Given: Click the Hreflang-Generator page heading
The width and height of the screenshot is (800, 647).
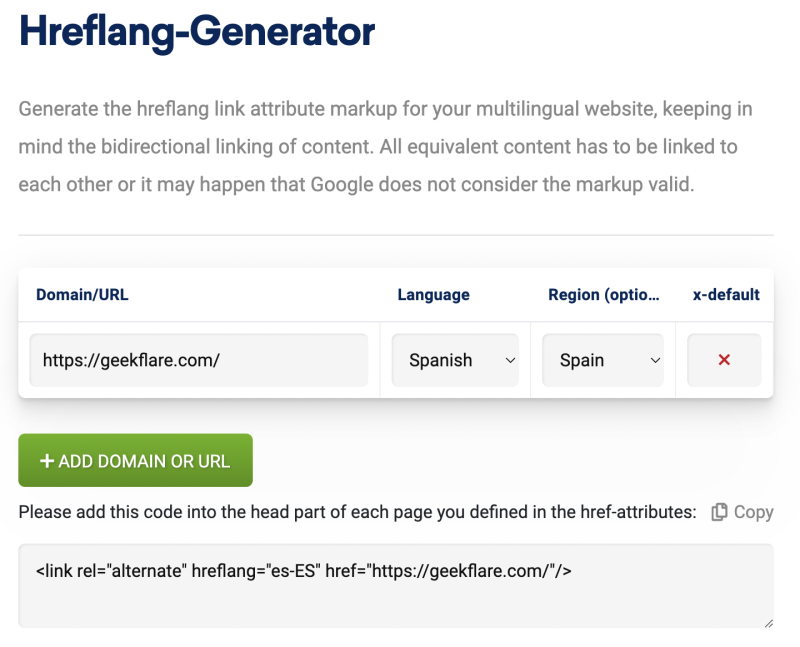Looking at the screenshot, I should 197,32.
